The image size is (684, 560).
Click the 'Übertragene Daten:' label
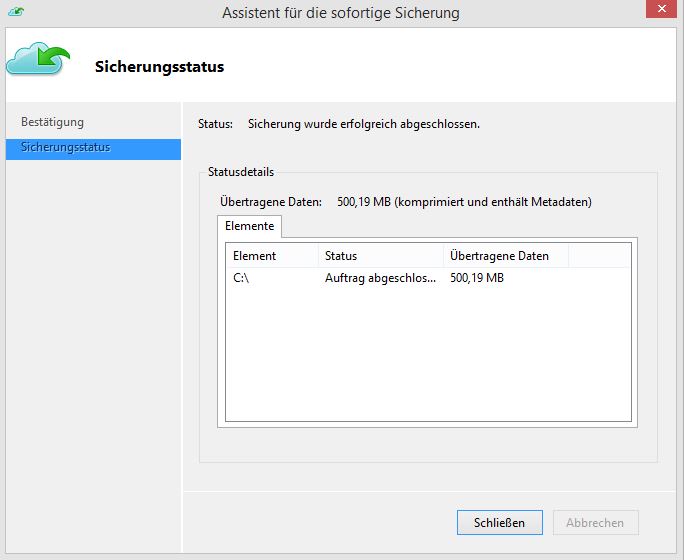[x=271, y=202]
